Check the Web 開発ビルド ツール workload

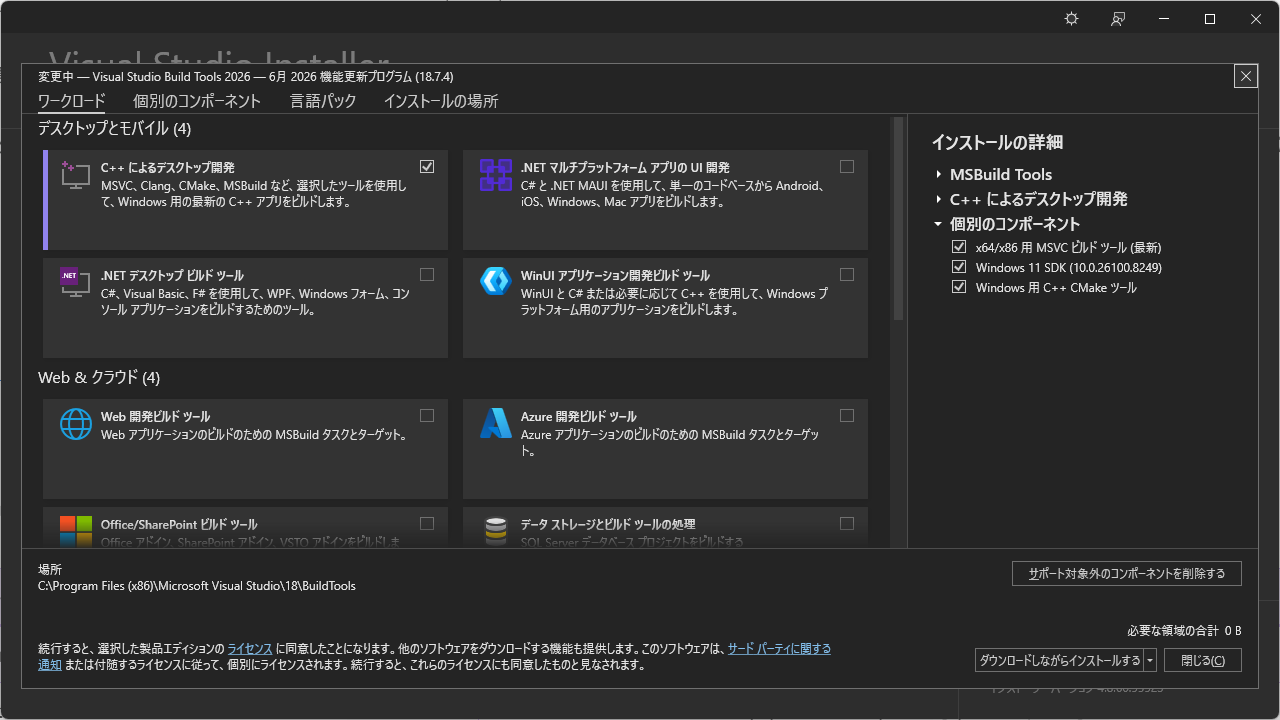click(x=427, y=416)
